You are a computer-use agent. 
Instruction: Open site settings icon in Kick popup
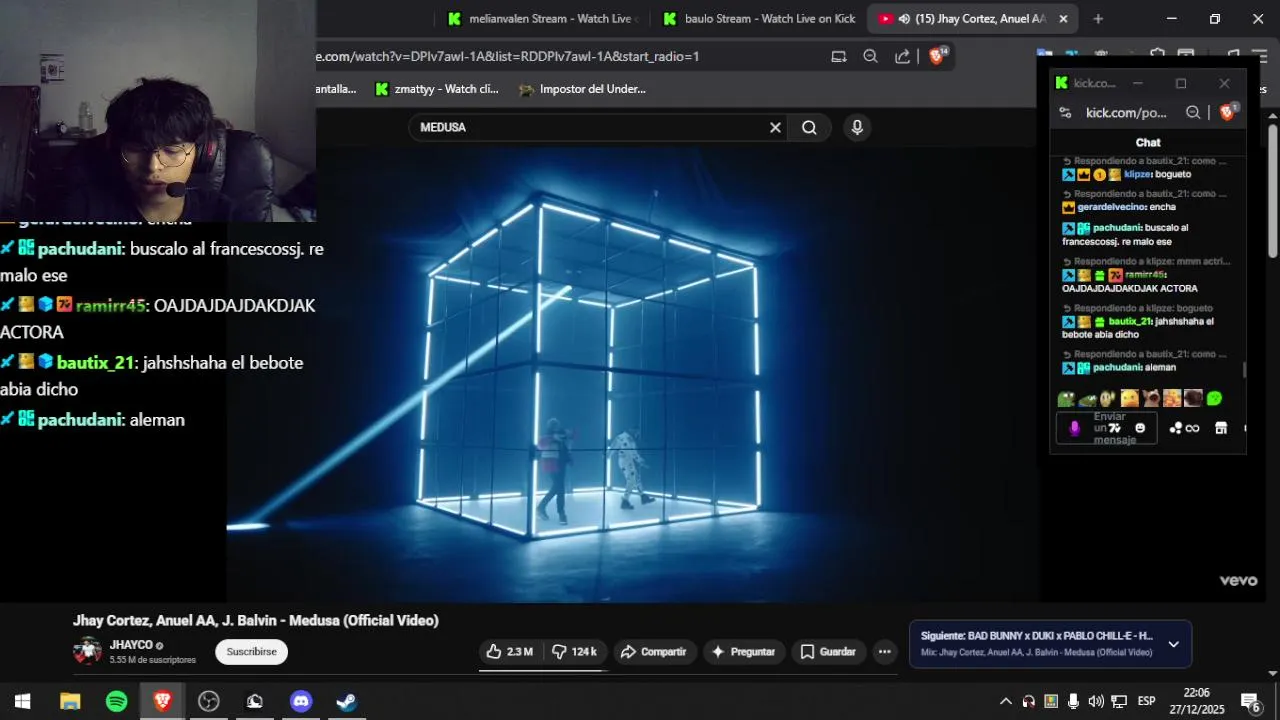1066,113
